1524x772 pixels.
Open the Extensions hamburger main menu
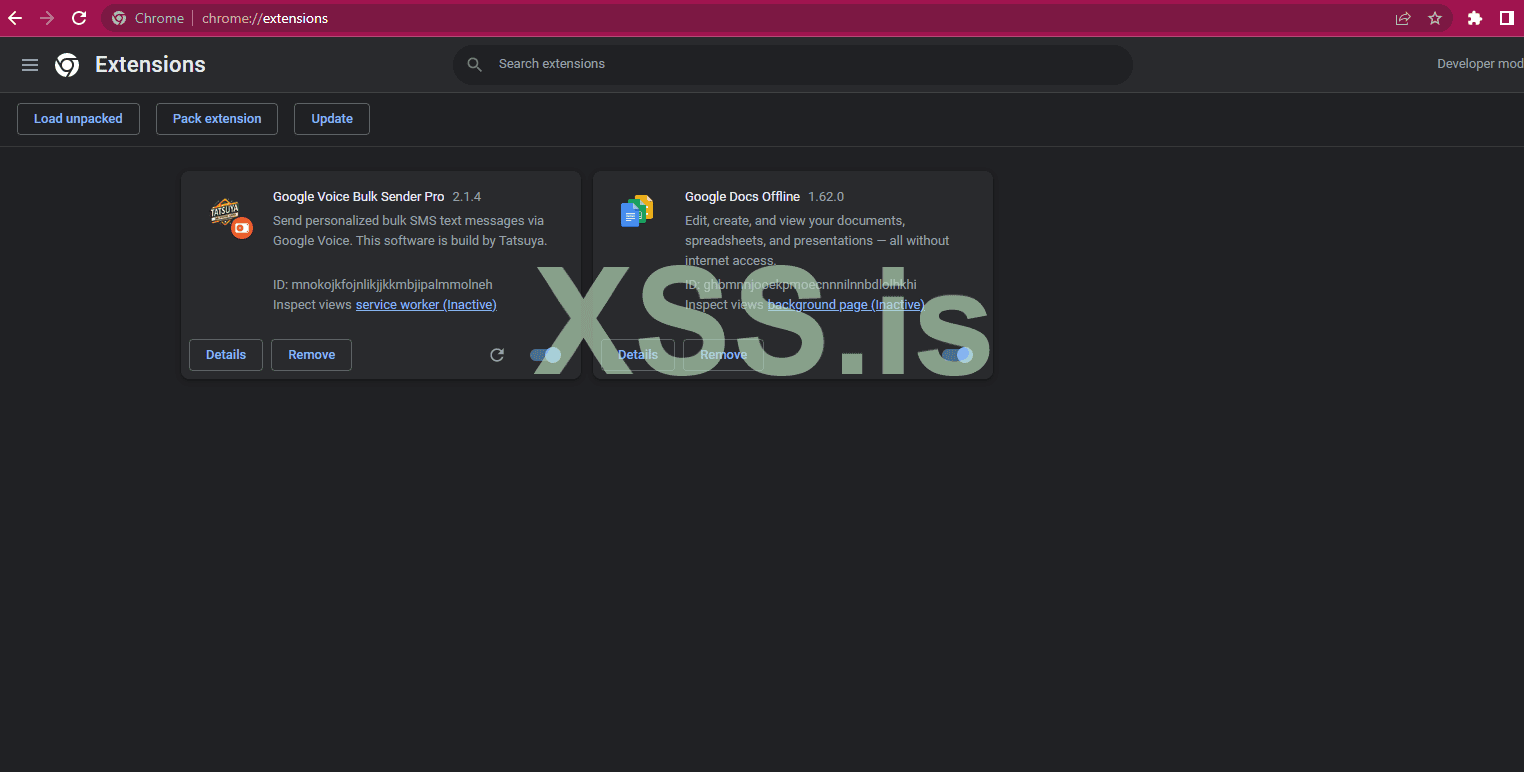point(30,65)
